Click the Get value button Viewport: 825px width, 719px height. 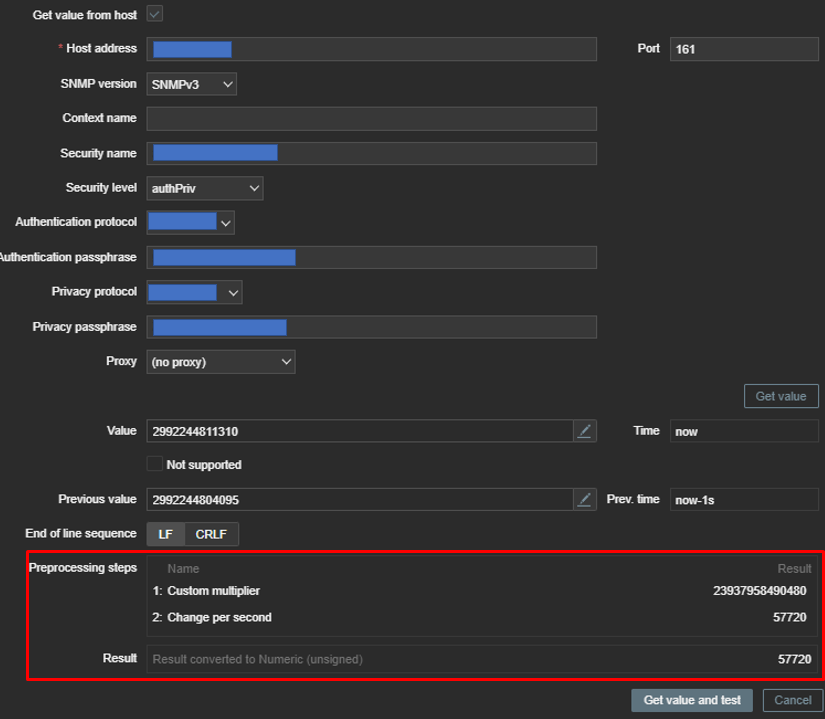(781, 396)
